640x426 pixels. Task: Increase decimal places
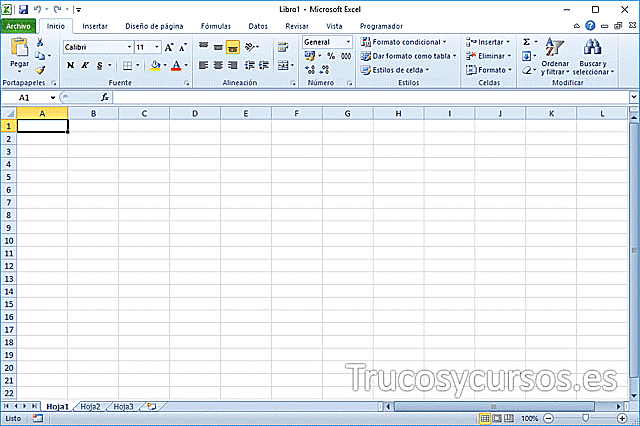click(x=310, y=70)
